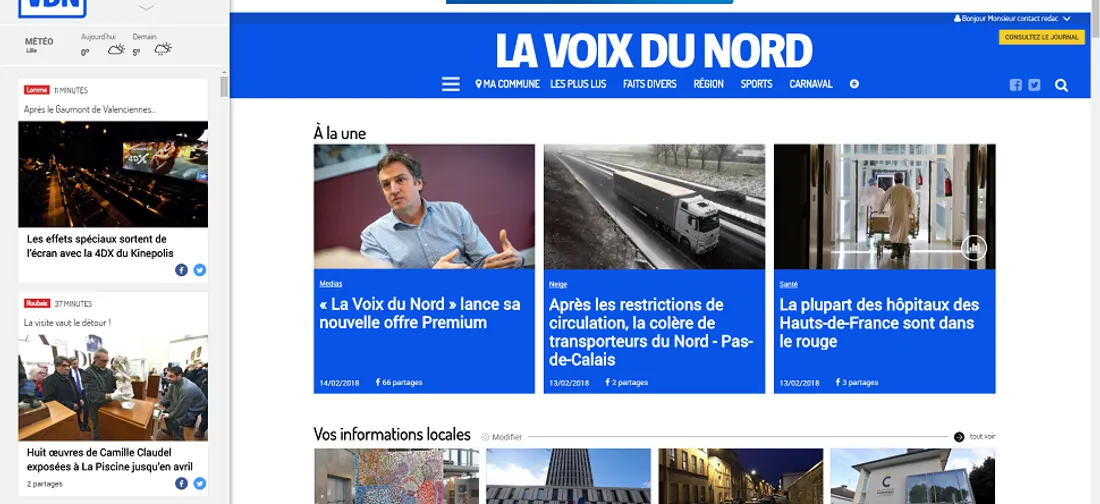This screenshot has height=504, width=1100.
Task: Share Kinepolis 4DX article on Facebook
Action: click(181, 270)
